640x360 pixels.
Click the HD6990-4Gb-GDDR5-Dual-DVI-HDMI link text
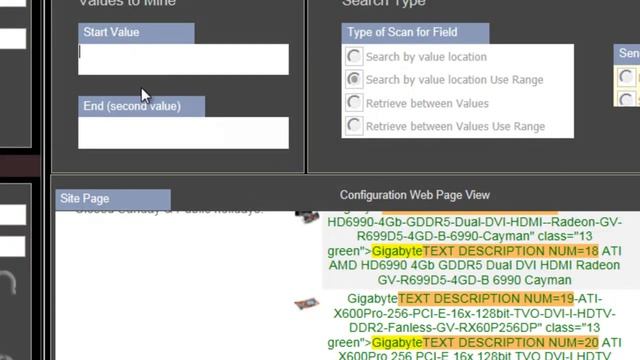pyautogui.click(x=474, y=222)
